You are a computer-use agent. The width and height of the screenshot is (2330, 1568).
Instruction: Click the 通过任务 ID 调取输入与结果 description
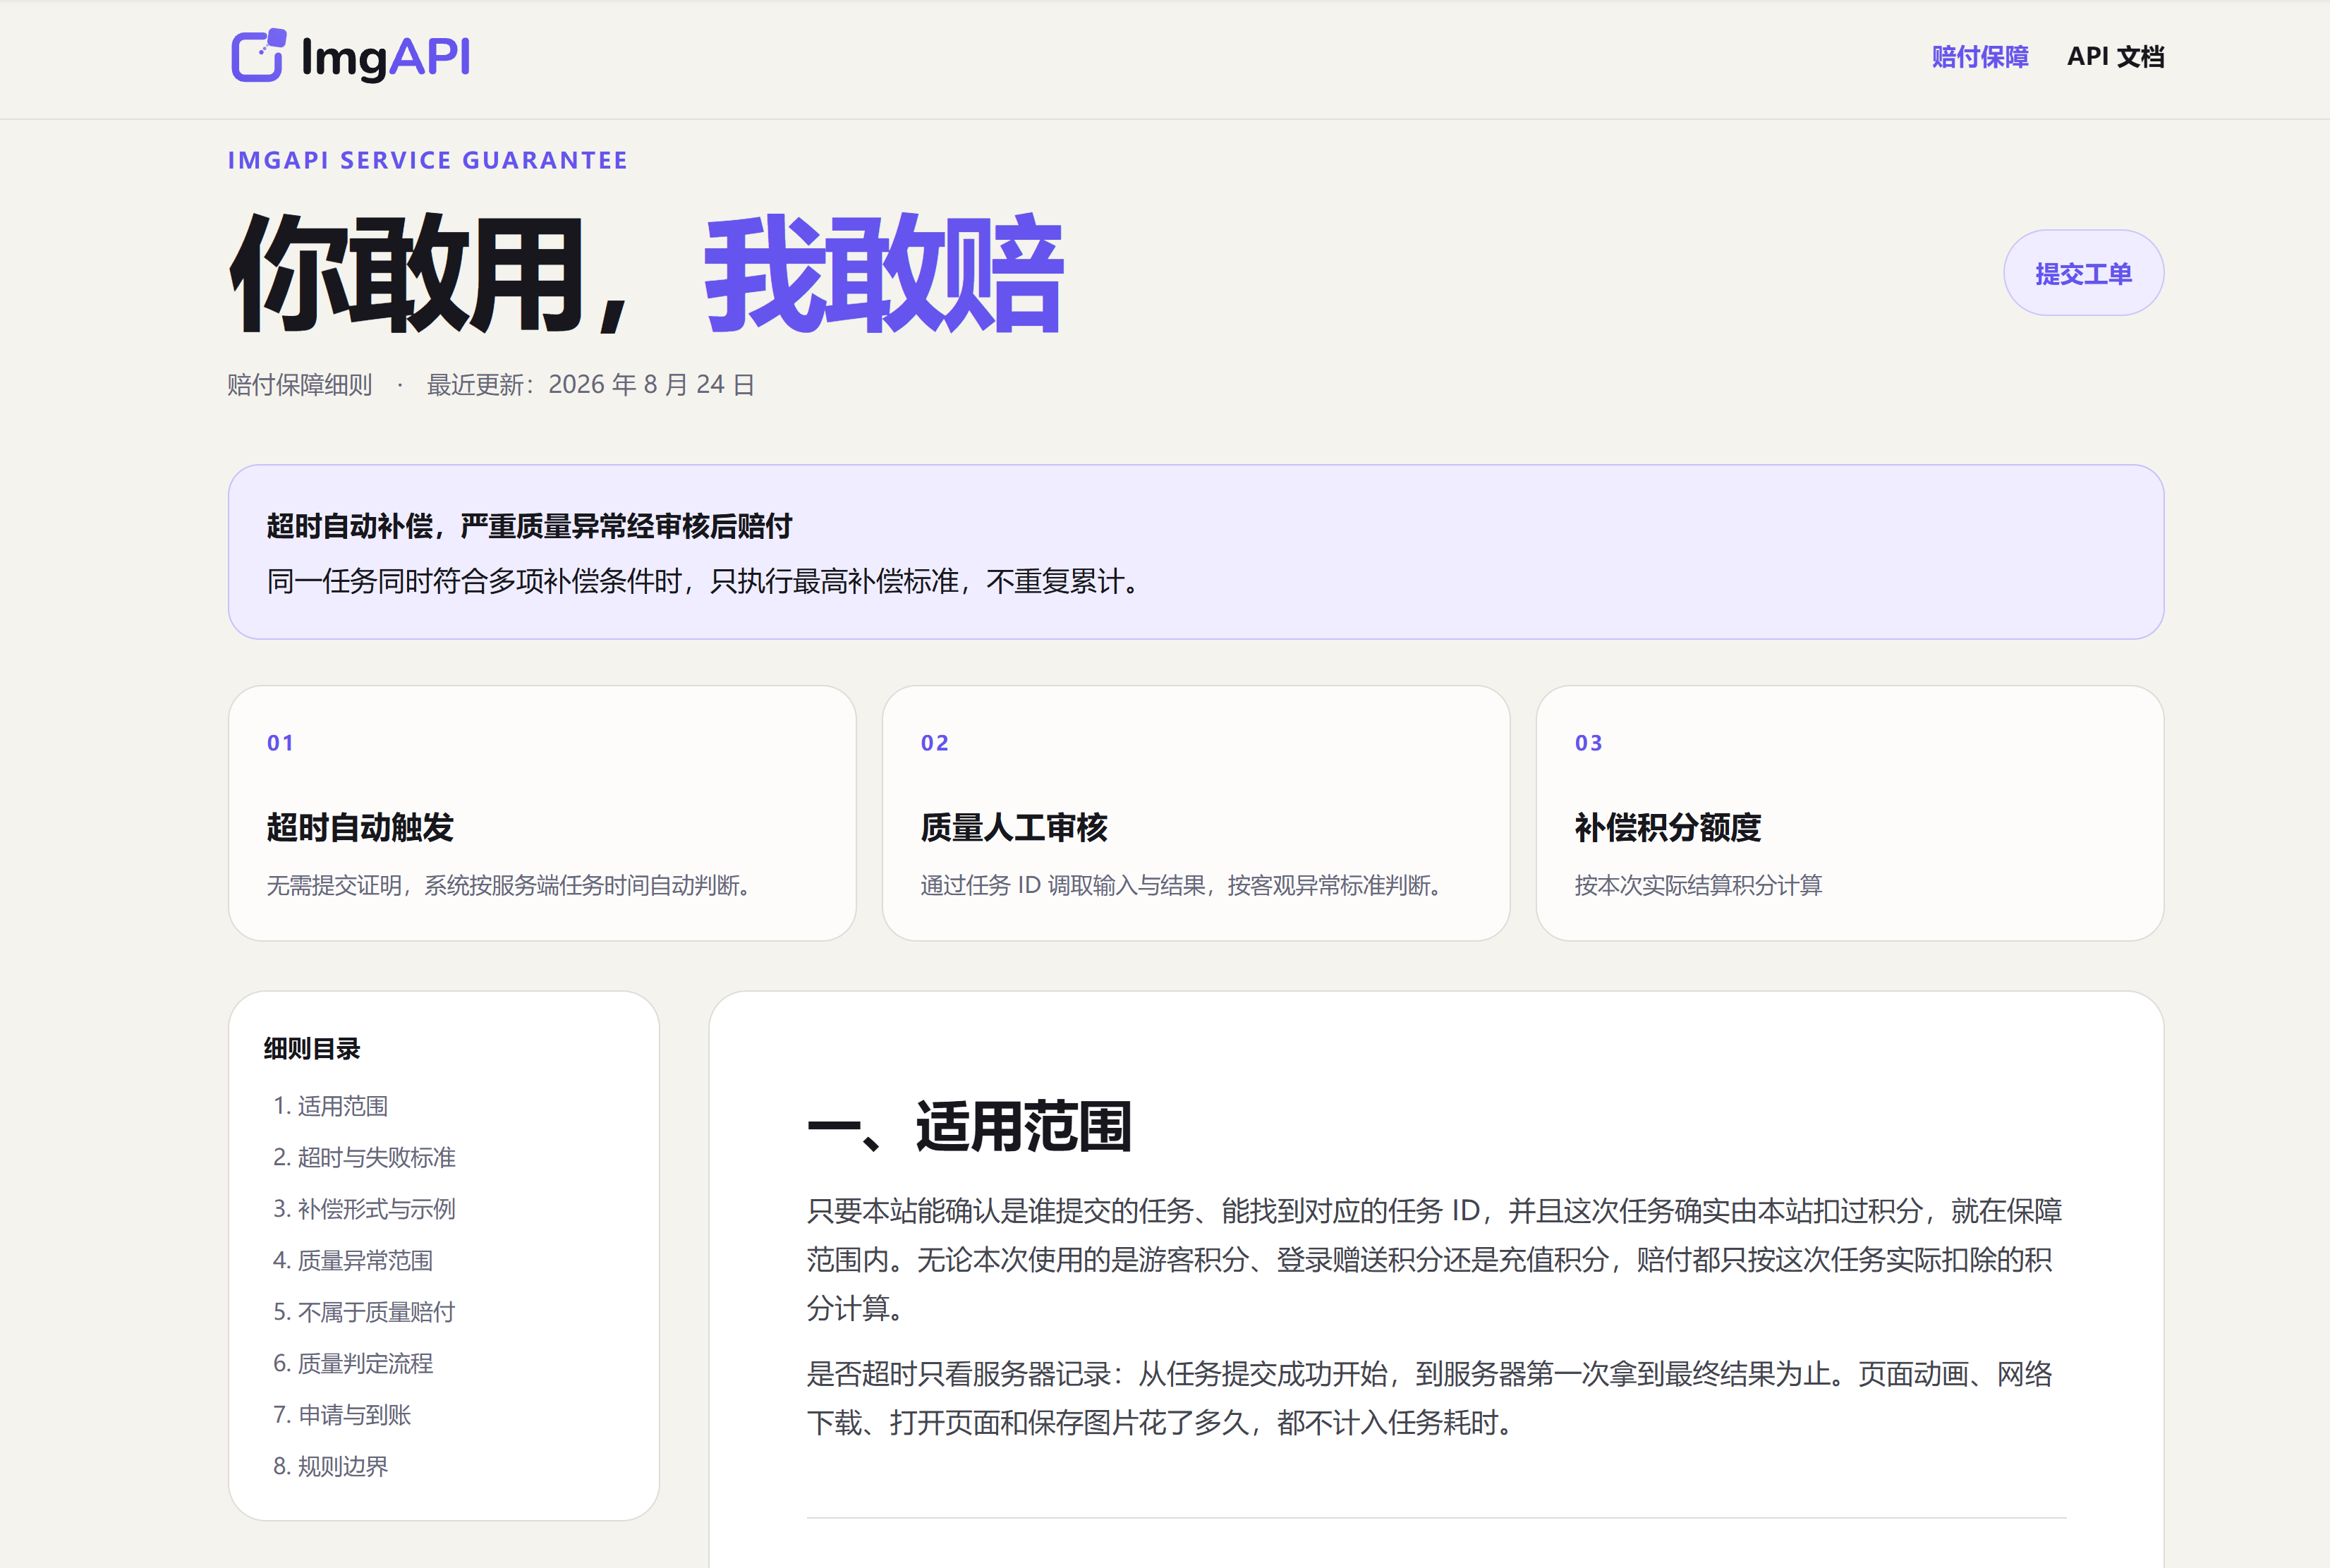(x=1181, y=885)
